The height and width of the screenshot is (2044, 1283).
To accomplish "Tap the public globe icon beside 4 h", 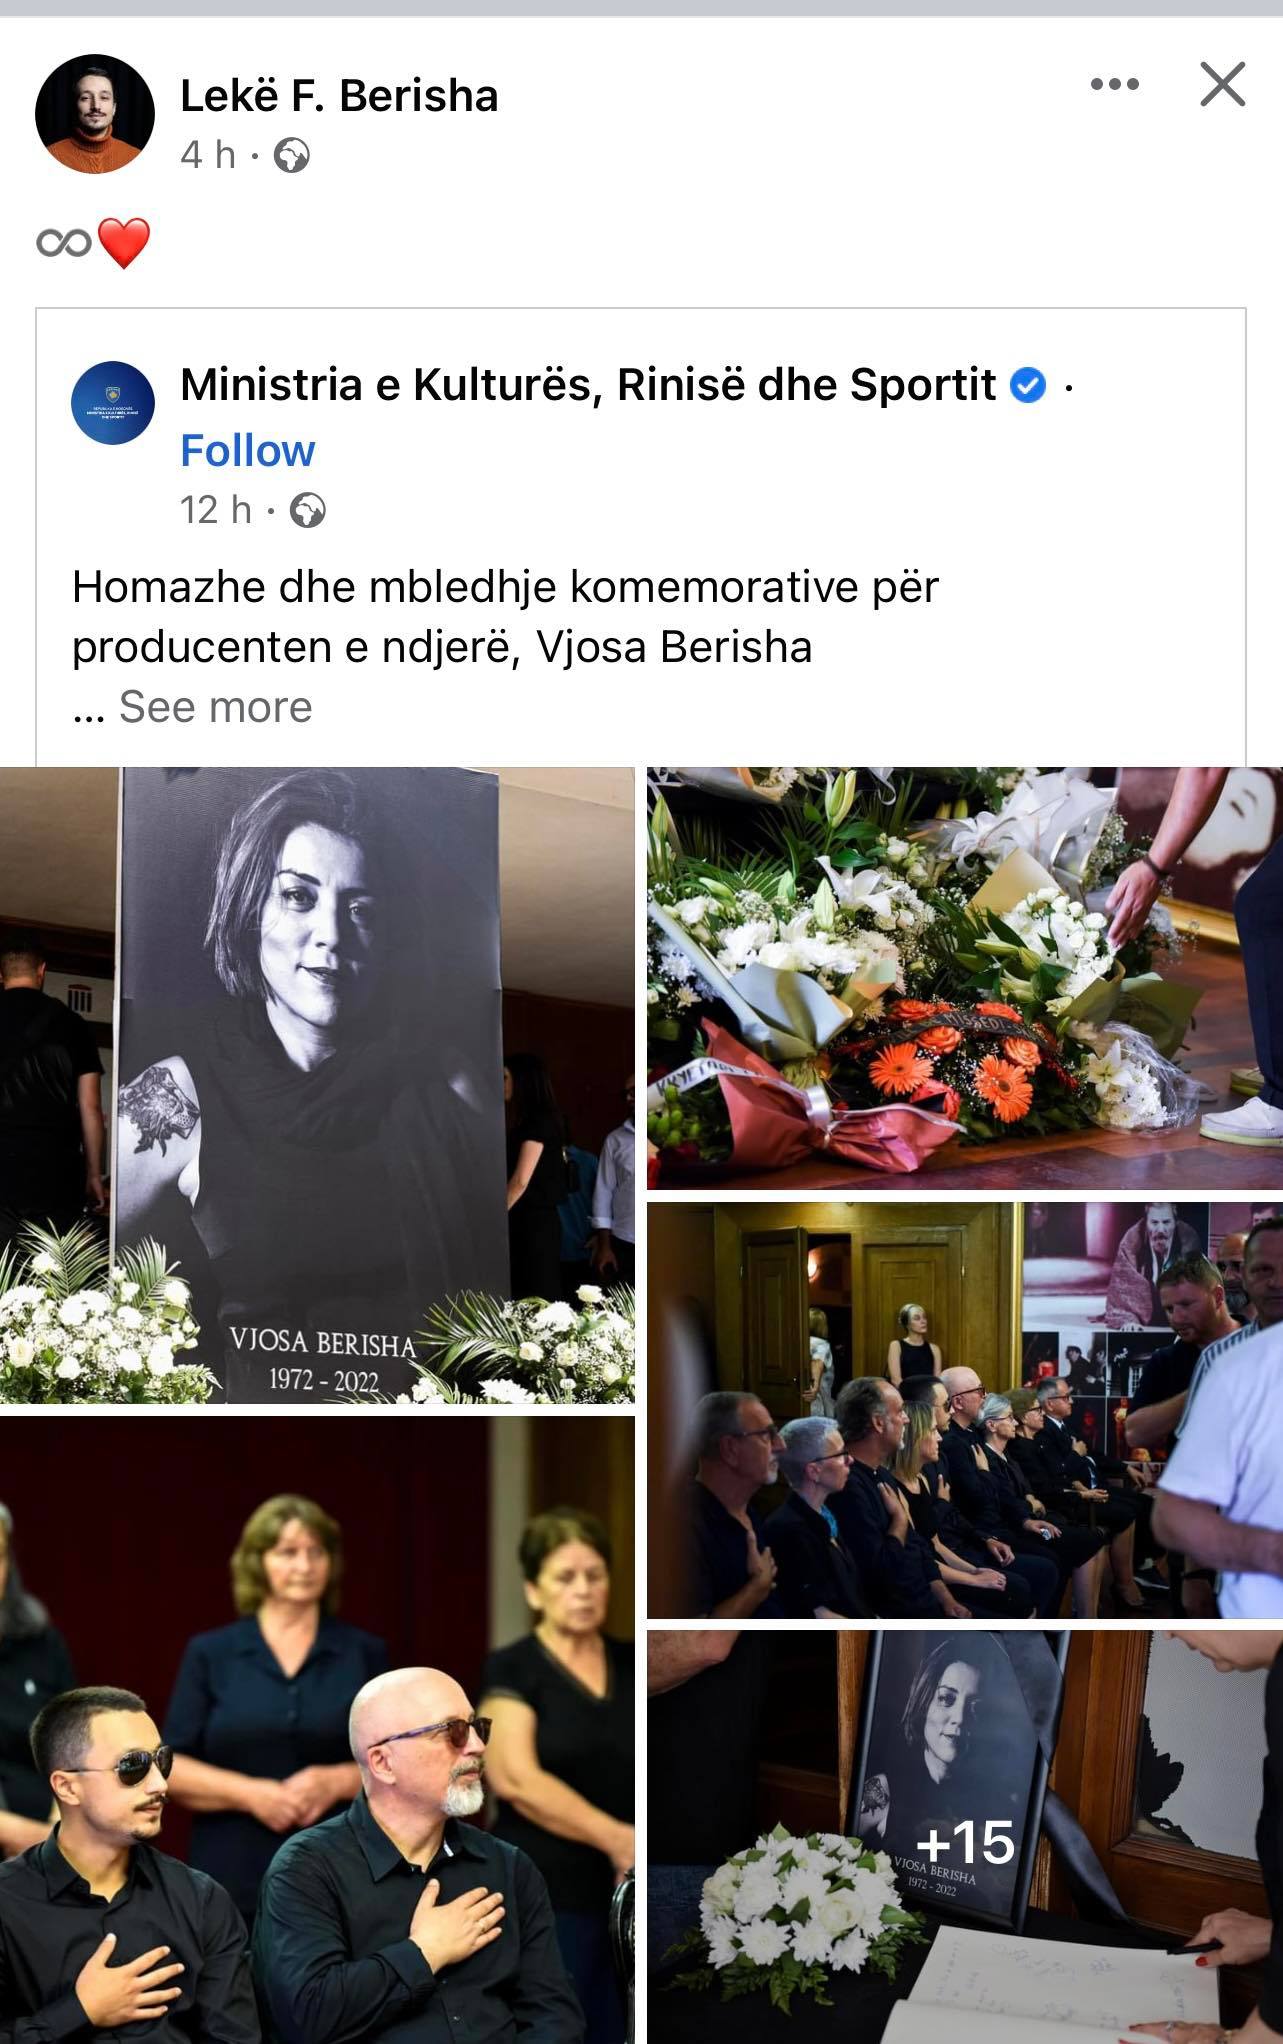I will pyautogui.click(x=291, y=156).
